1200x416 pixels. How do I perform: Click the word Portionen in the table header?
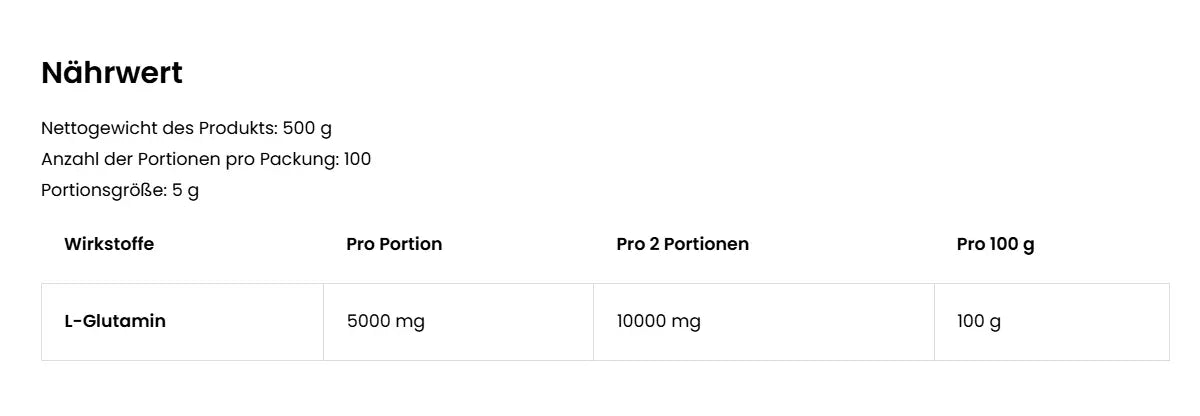705,244
